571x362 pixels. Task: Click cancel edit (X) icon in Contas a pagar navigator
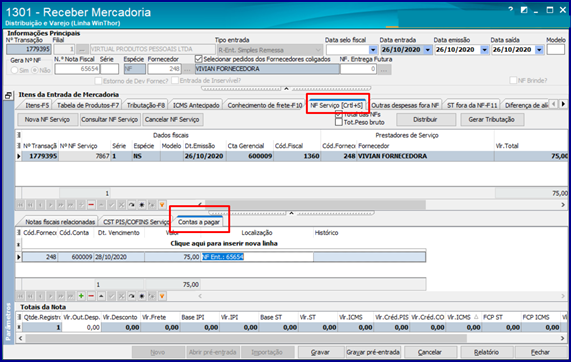pos(122,296)
